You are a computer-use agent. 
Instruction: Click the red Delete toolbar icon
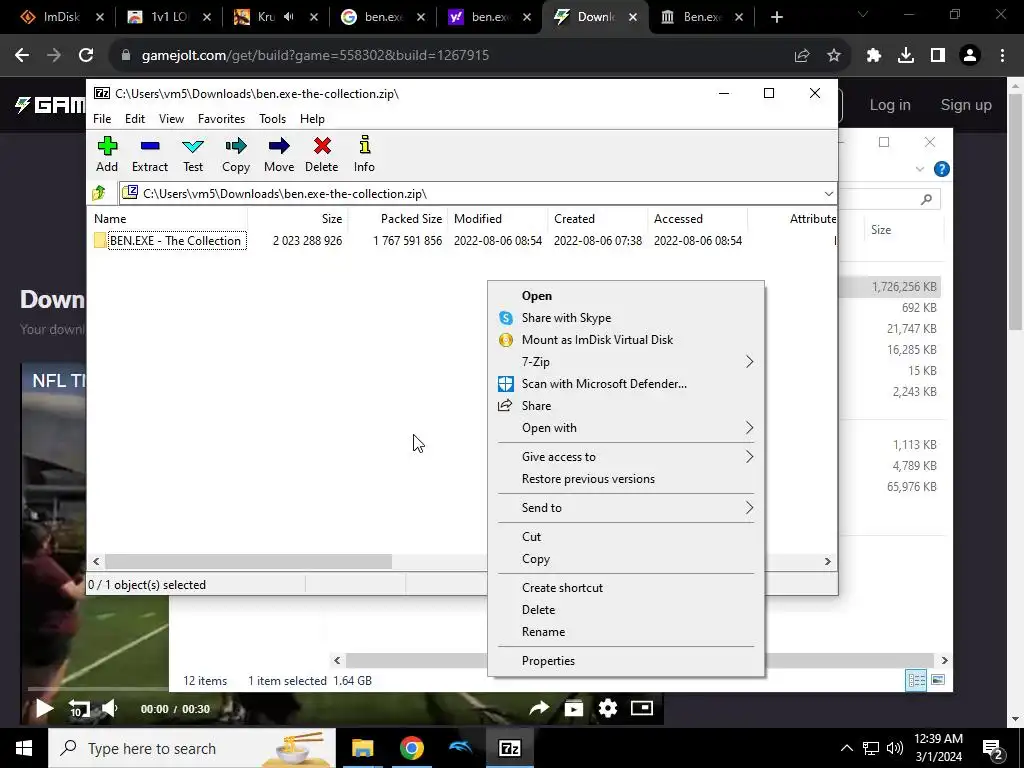coord(321,155)
